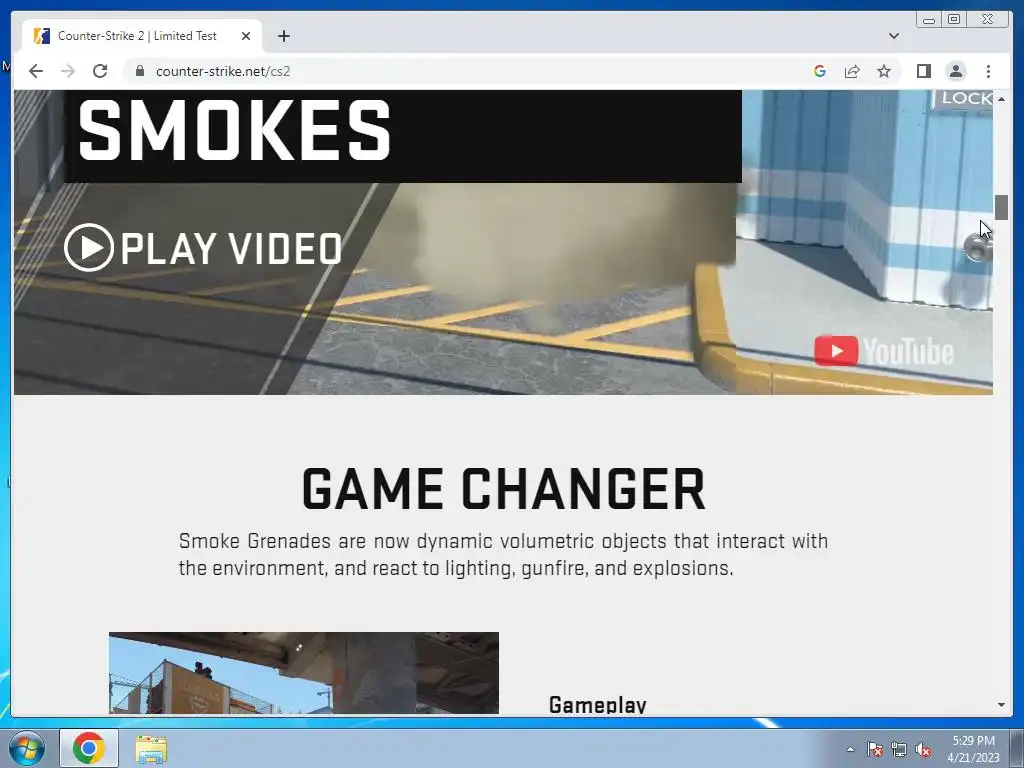Click the Google icon in address bar
This screenshot has height=768, width=1024.
tap(820, 71)
